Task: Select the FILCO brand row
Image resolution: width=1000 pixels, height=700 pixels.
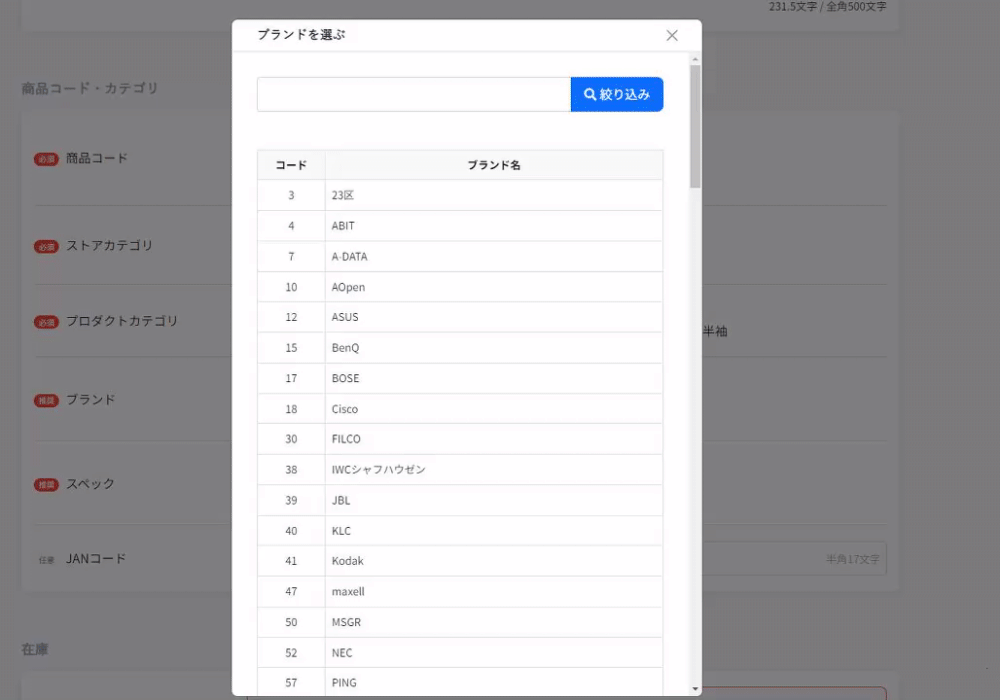Action: (460, 439)
